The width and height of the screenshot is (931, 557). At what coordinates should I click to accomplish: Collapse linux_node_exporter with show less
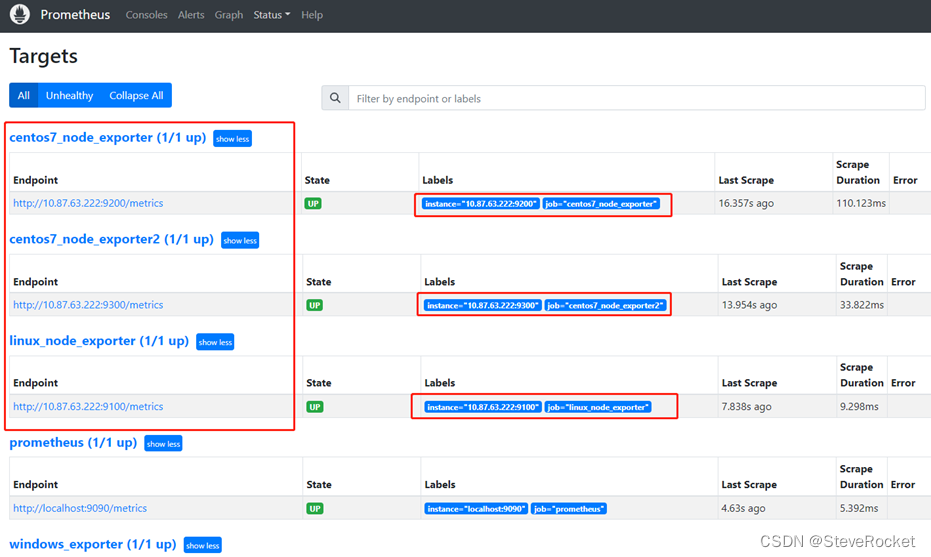coord(215,342)
